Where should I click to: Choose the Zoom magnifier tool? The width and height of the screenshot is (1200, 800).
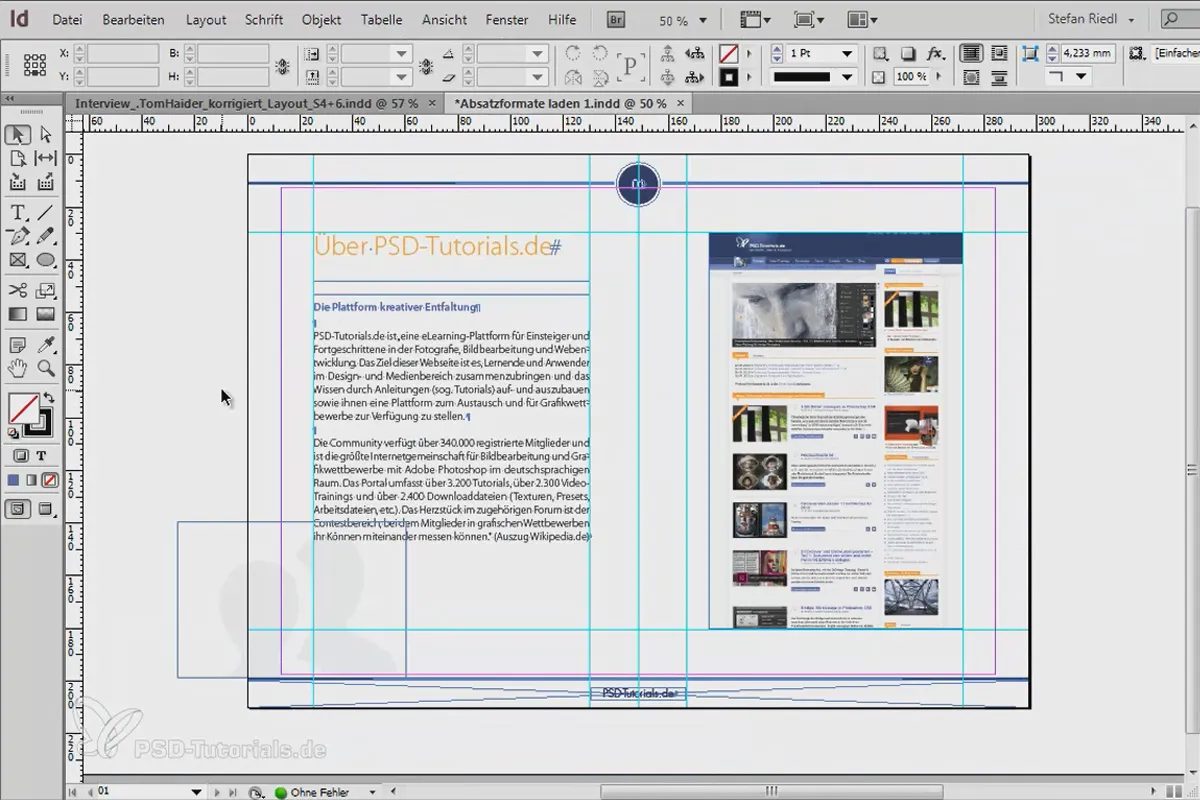click(x=45, y=368)
